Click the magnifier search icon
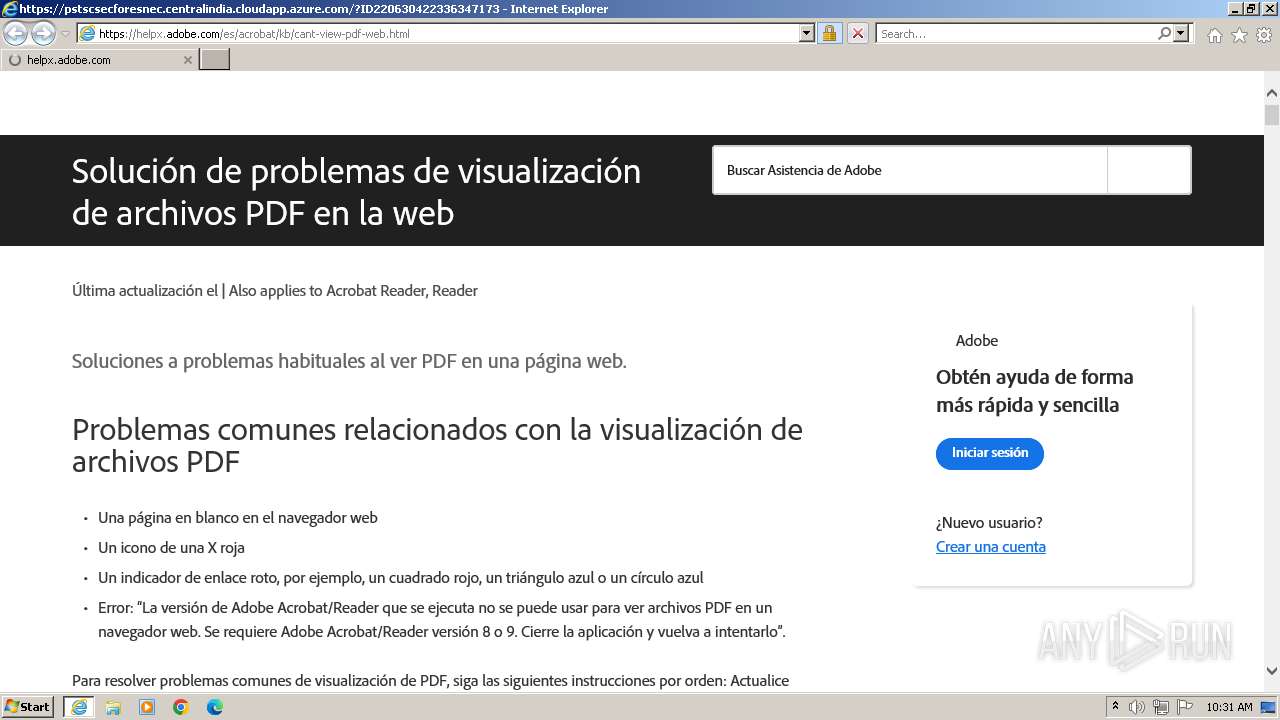The width and height of the screenshot is (1280, 720). (x=1164, y=33)
